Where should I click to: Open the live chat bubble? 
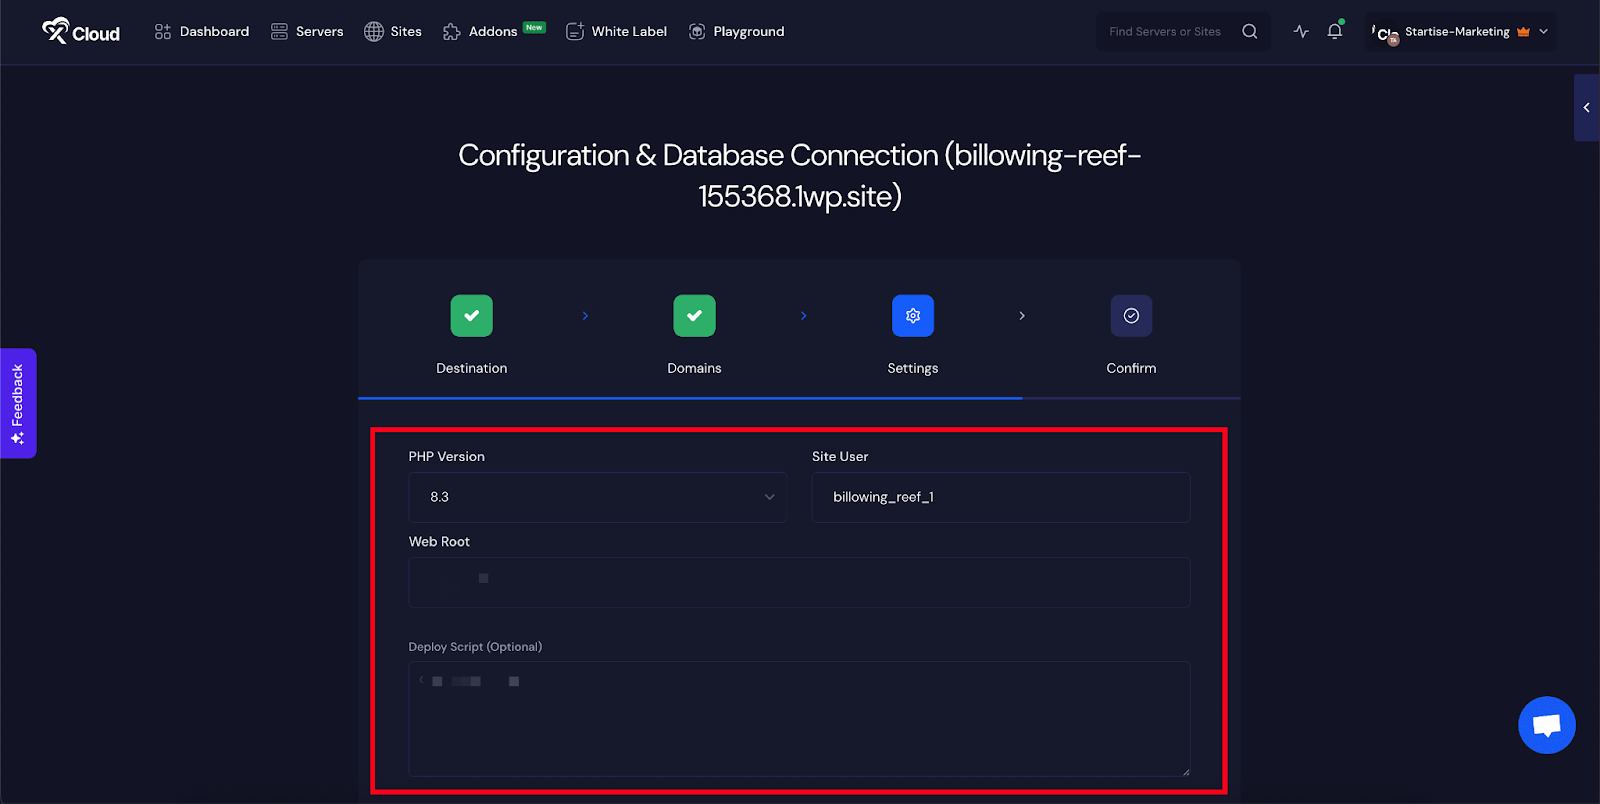(x=1546, y=725)
